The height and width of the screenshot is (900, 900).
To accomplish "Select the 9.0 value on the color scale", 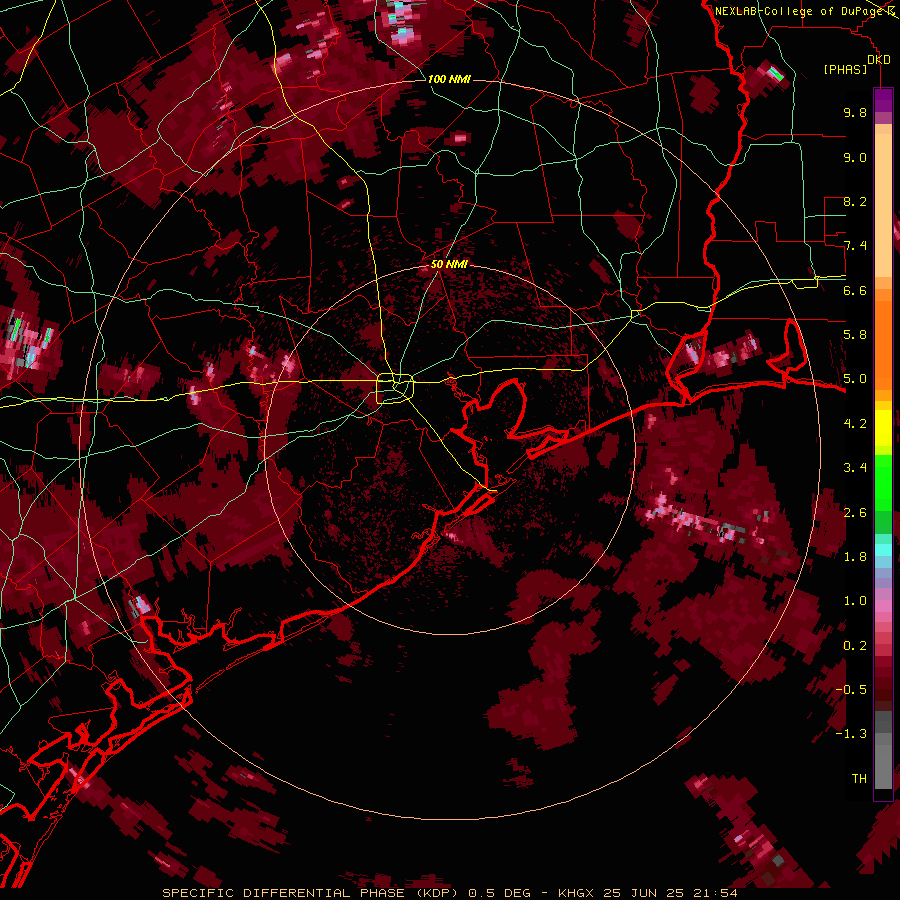I will [855, 158].
